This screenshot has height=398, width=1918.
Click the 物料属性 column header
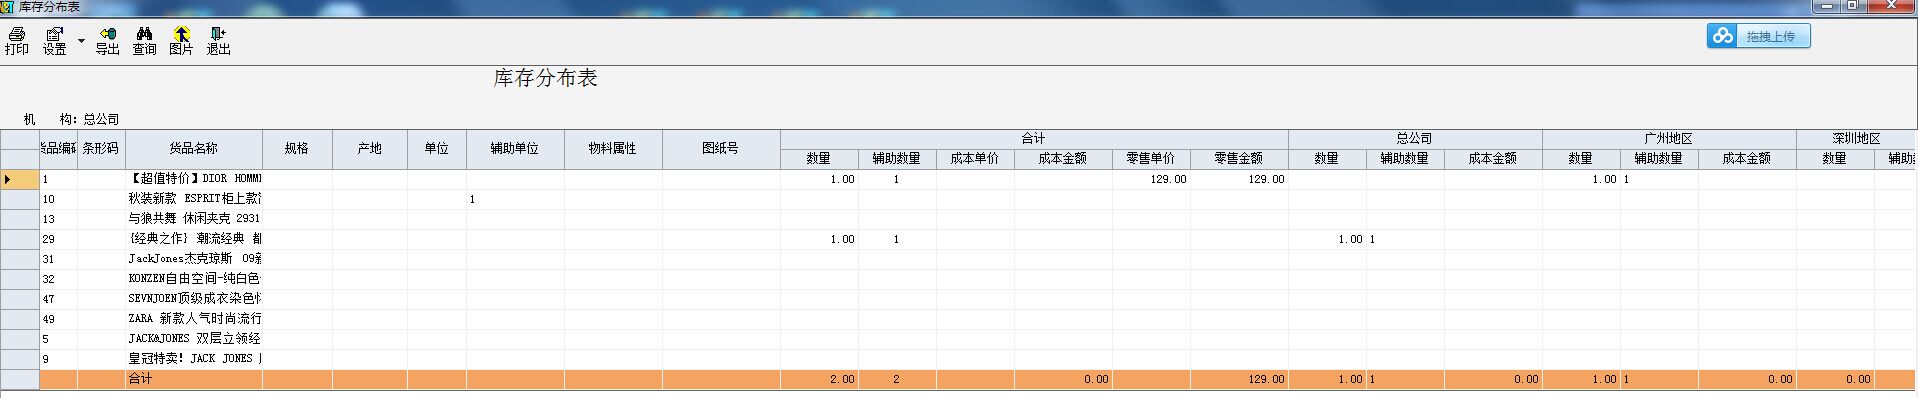(613, 148)
